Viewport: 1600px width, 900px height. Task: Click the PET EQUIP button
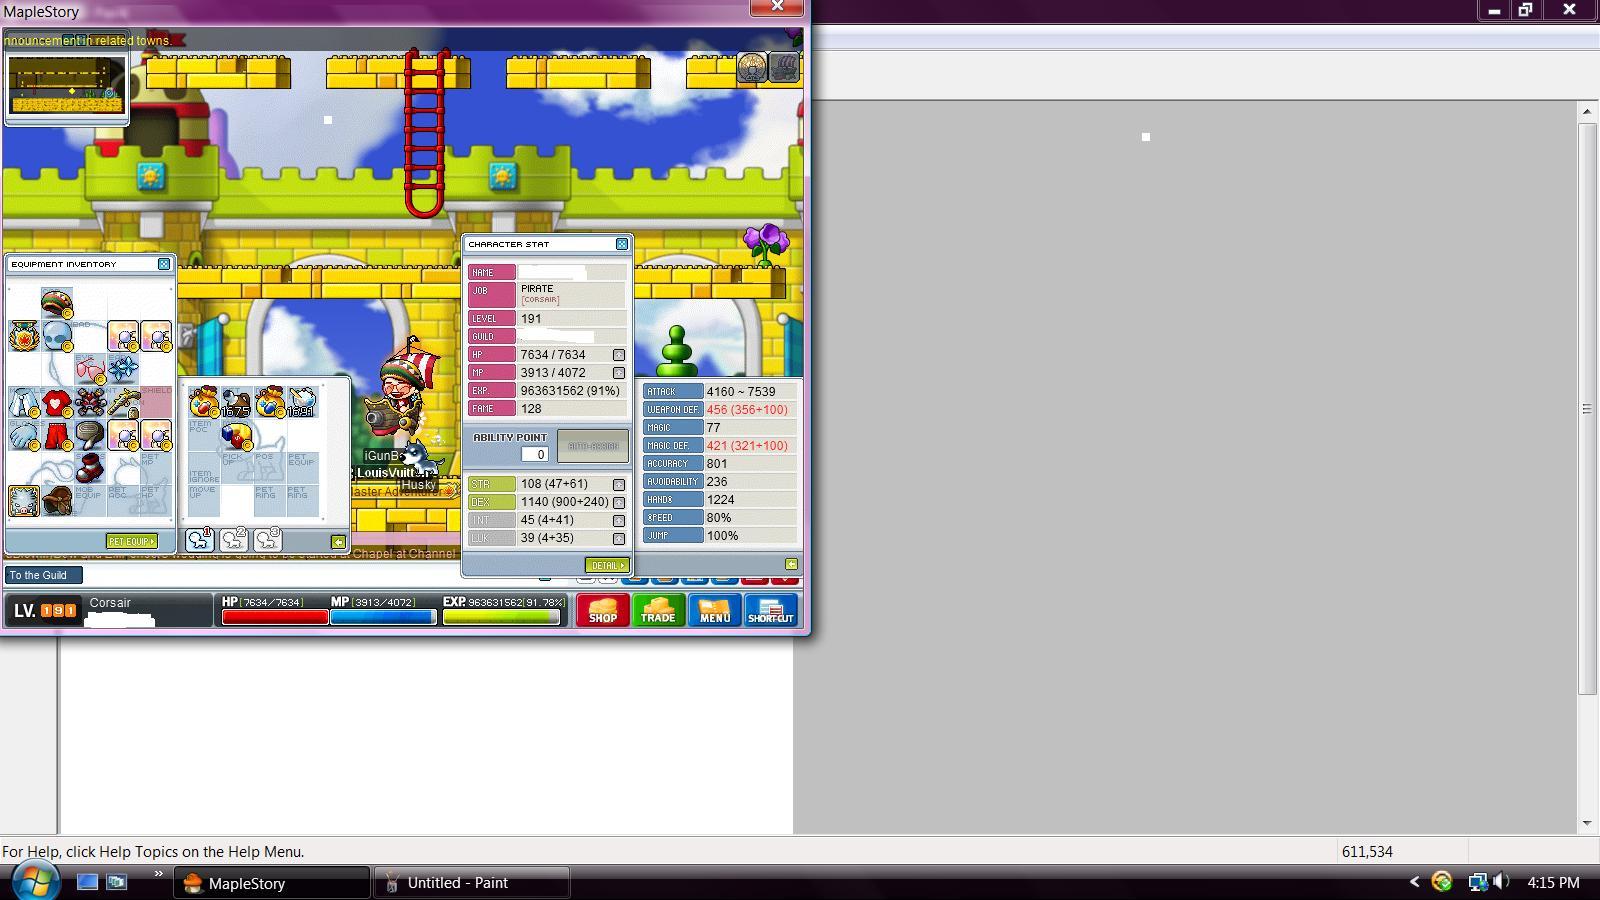pyautogui.click(x=132, y=541)
